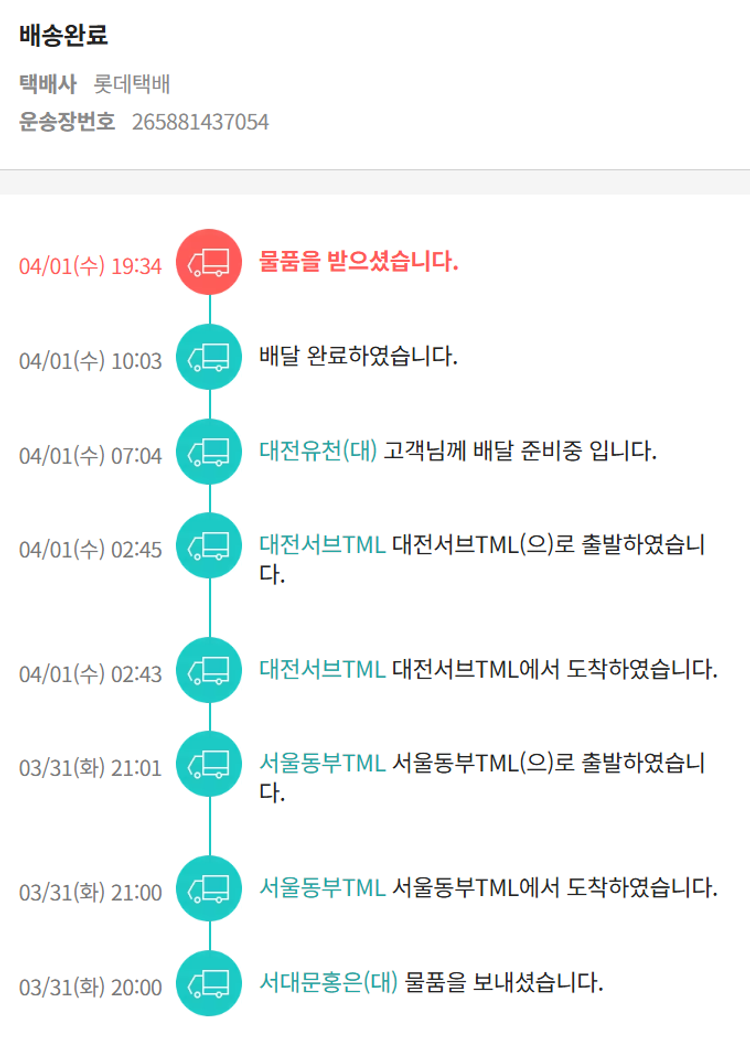The width and height of the screenshot is (750, 1051).
Task: Click the 03/31(화) 20:00 timestamp
Action: [x=90, y=987]
